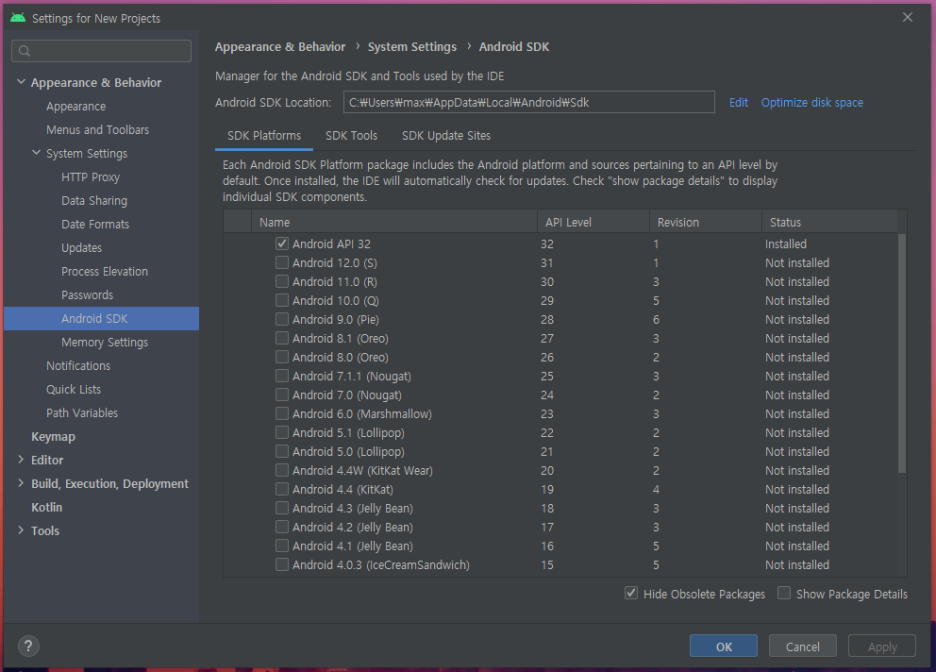
Task: Check the Android 7.0 (Nougat) checkbox
Action: (x=282, y=394)
